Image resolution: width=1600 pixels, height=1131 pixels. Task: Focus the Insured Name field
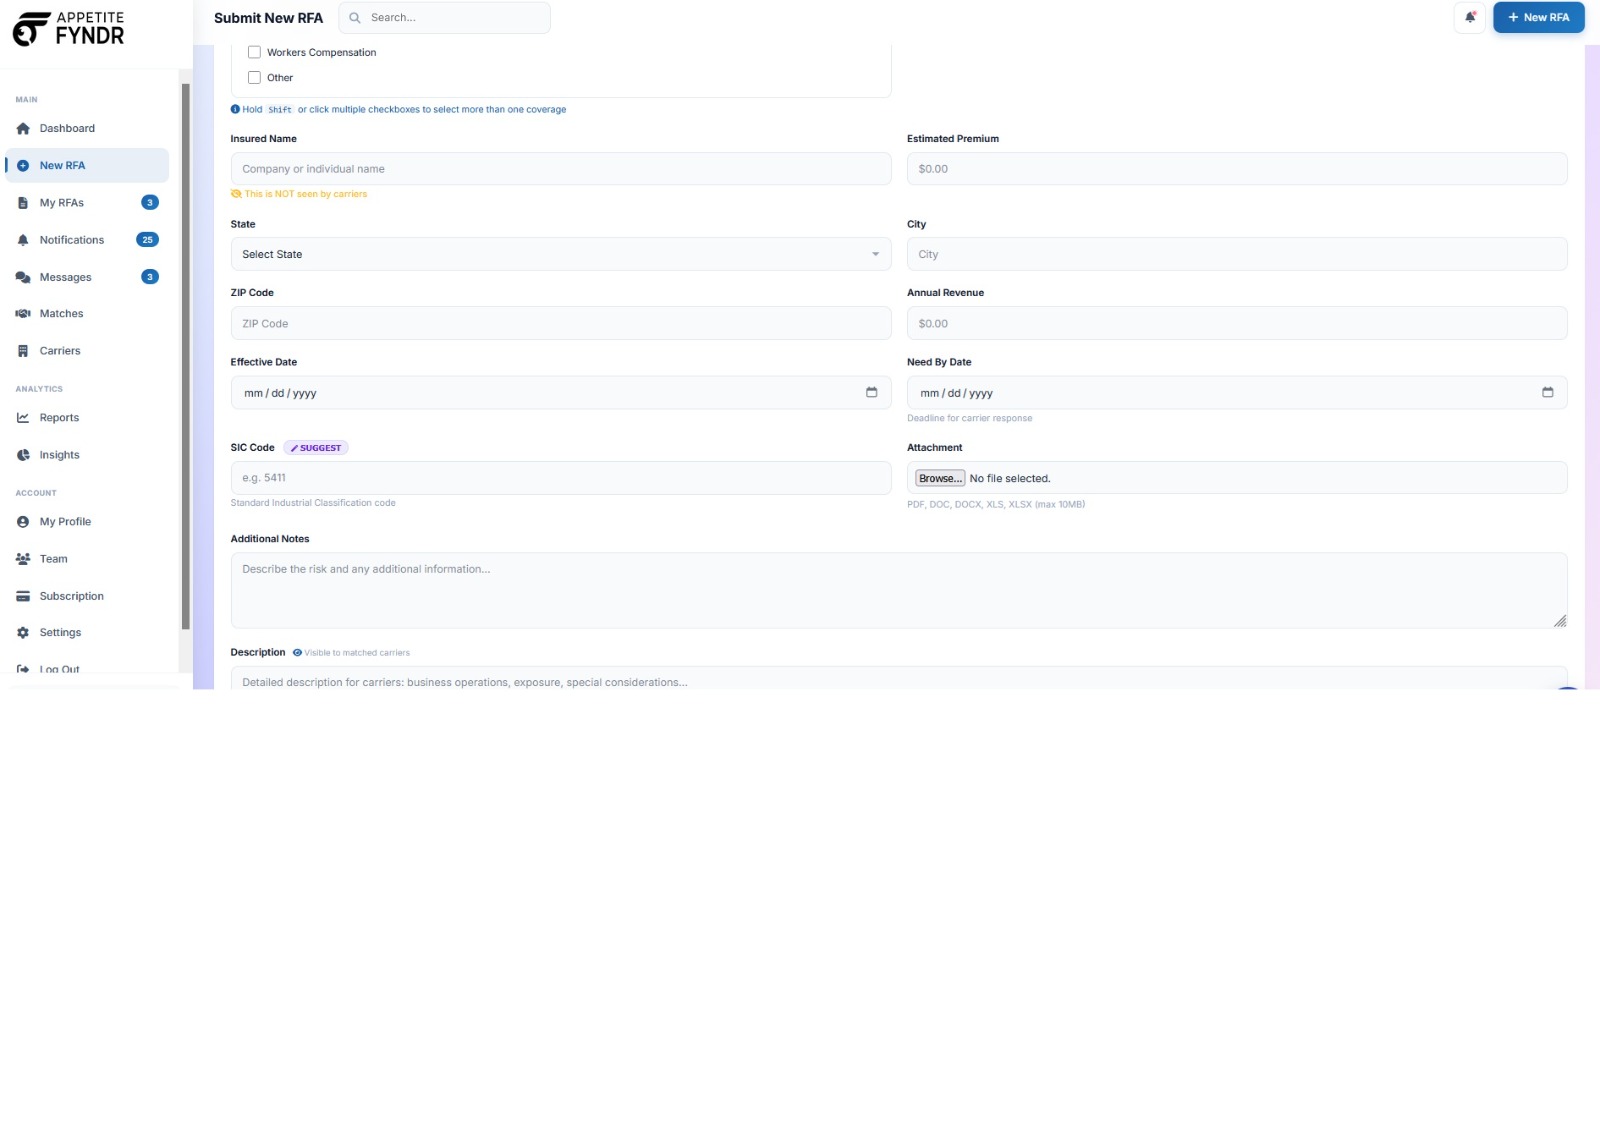(x=561, y=169)
